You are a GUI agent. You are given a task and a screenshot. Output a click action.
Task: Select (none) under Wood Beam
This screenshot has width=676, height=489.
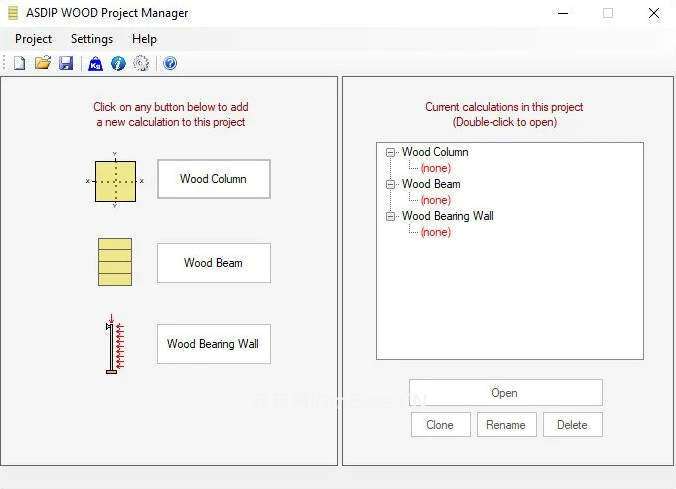[436, 200]
